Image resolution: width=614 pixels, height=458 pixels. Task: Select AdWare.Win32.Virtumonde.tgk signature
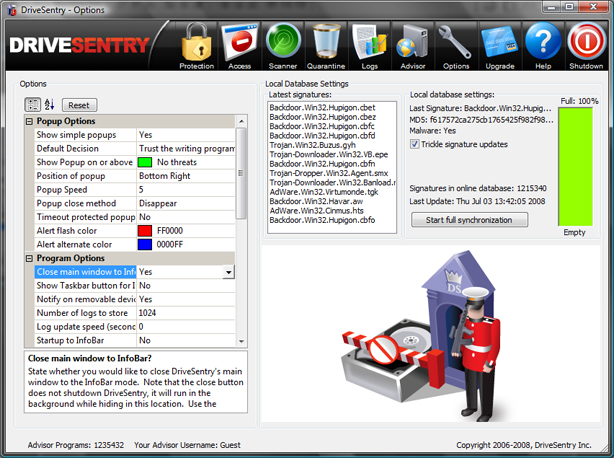[x=324, y=192]
